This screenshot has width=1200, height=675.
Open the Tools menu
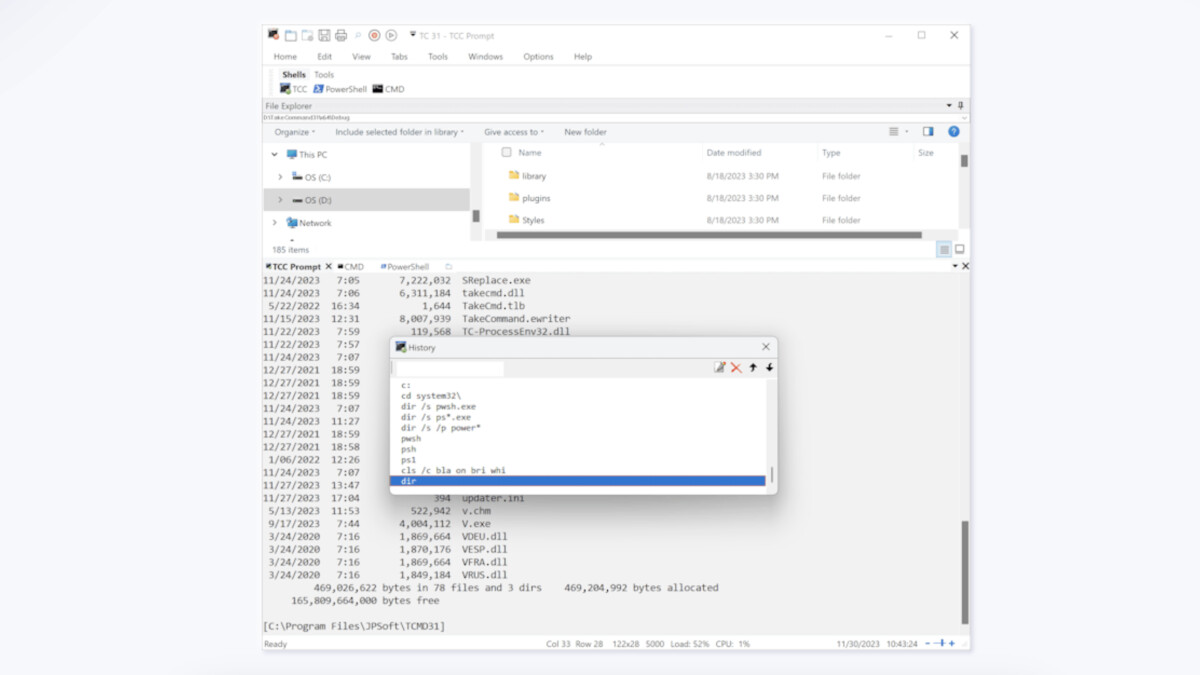438,57
